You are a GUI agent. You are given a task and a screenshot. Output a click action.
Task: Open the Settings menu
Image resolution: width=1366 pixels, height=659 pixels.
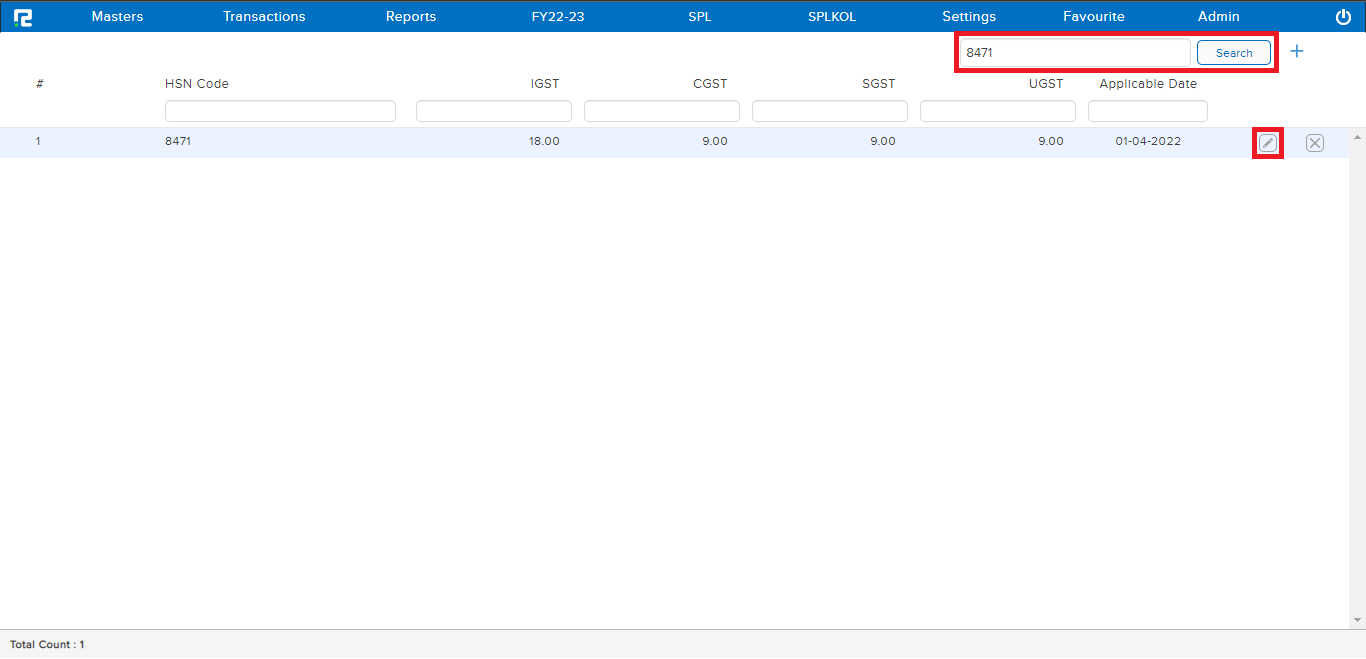click(x=969, y=17)
